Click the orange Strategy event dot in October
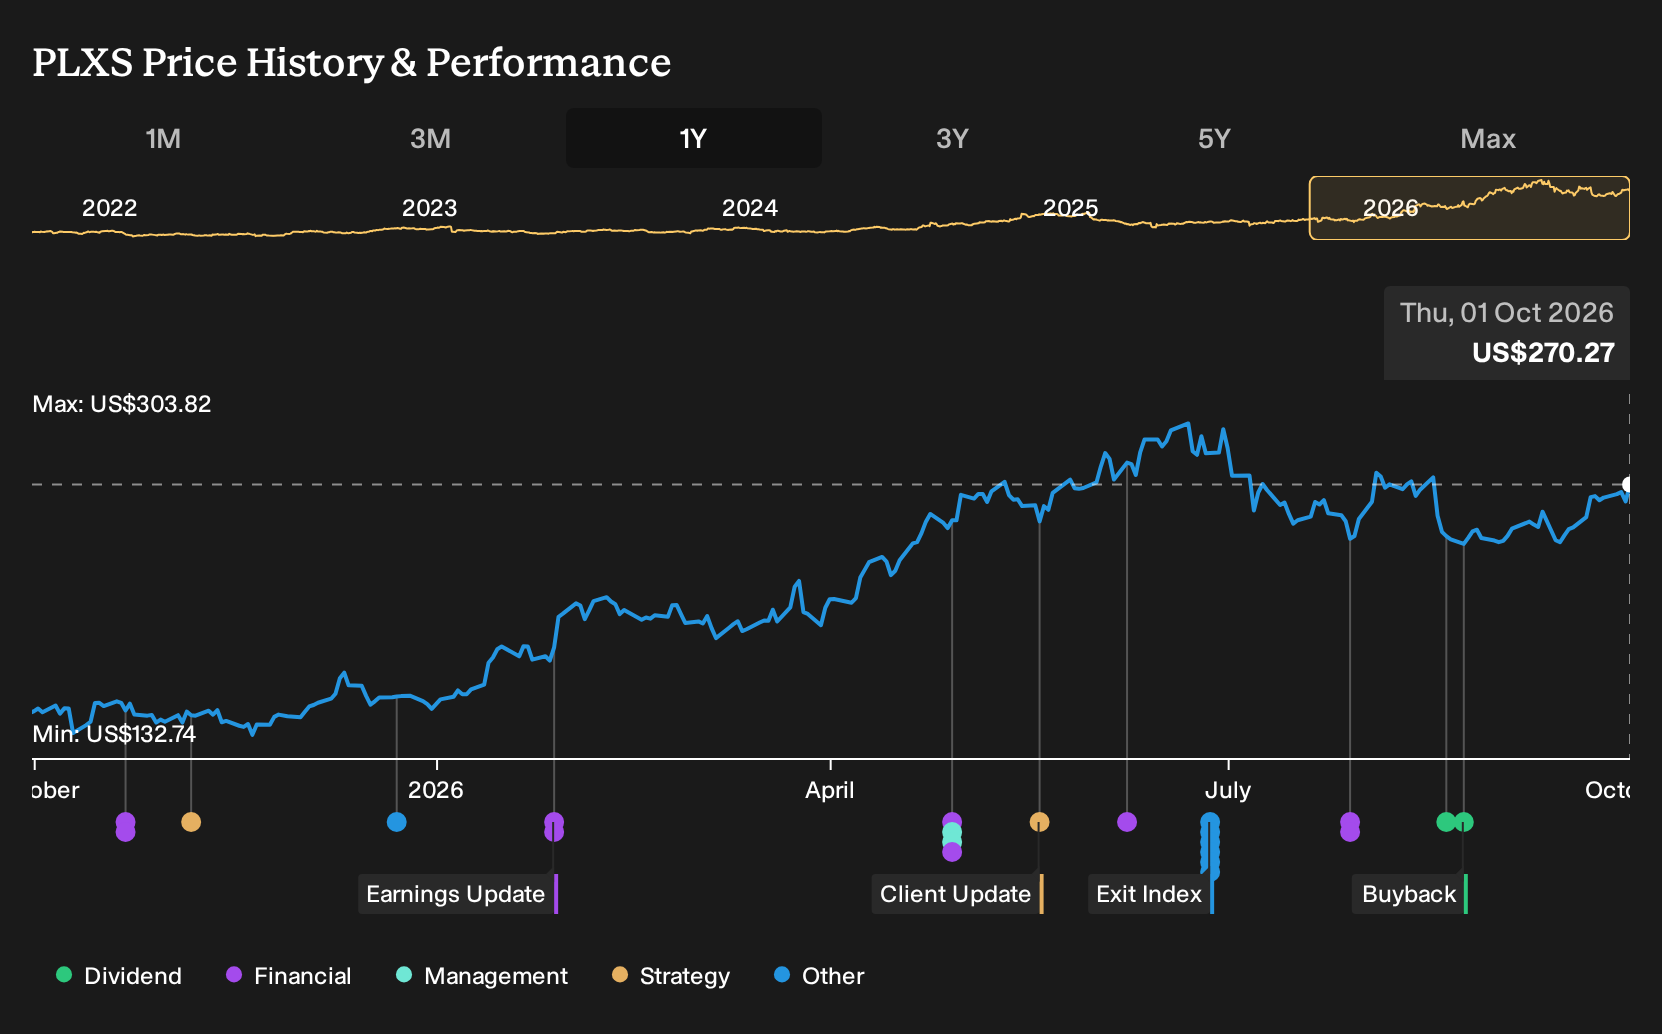The image size is (1662, 1034). click(191, 822)
